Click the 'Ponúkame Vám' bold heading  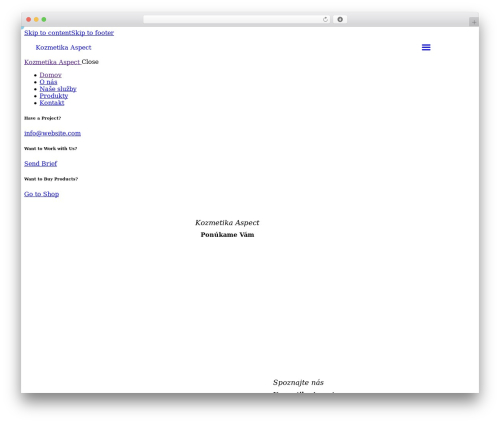point(227,235)
